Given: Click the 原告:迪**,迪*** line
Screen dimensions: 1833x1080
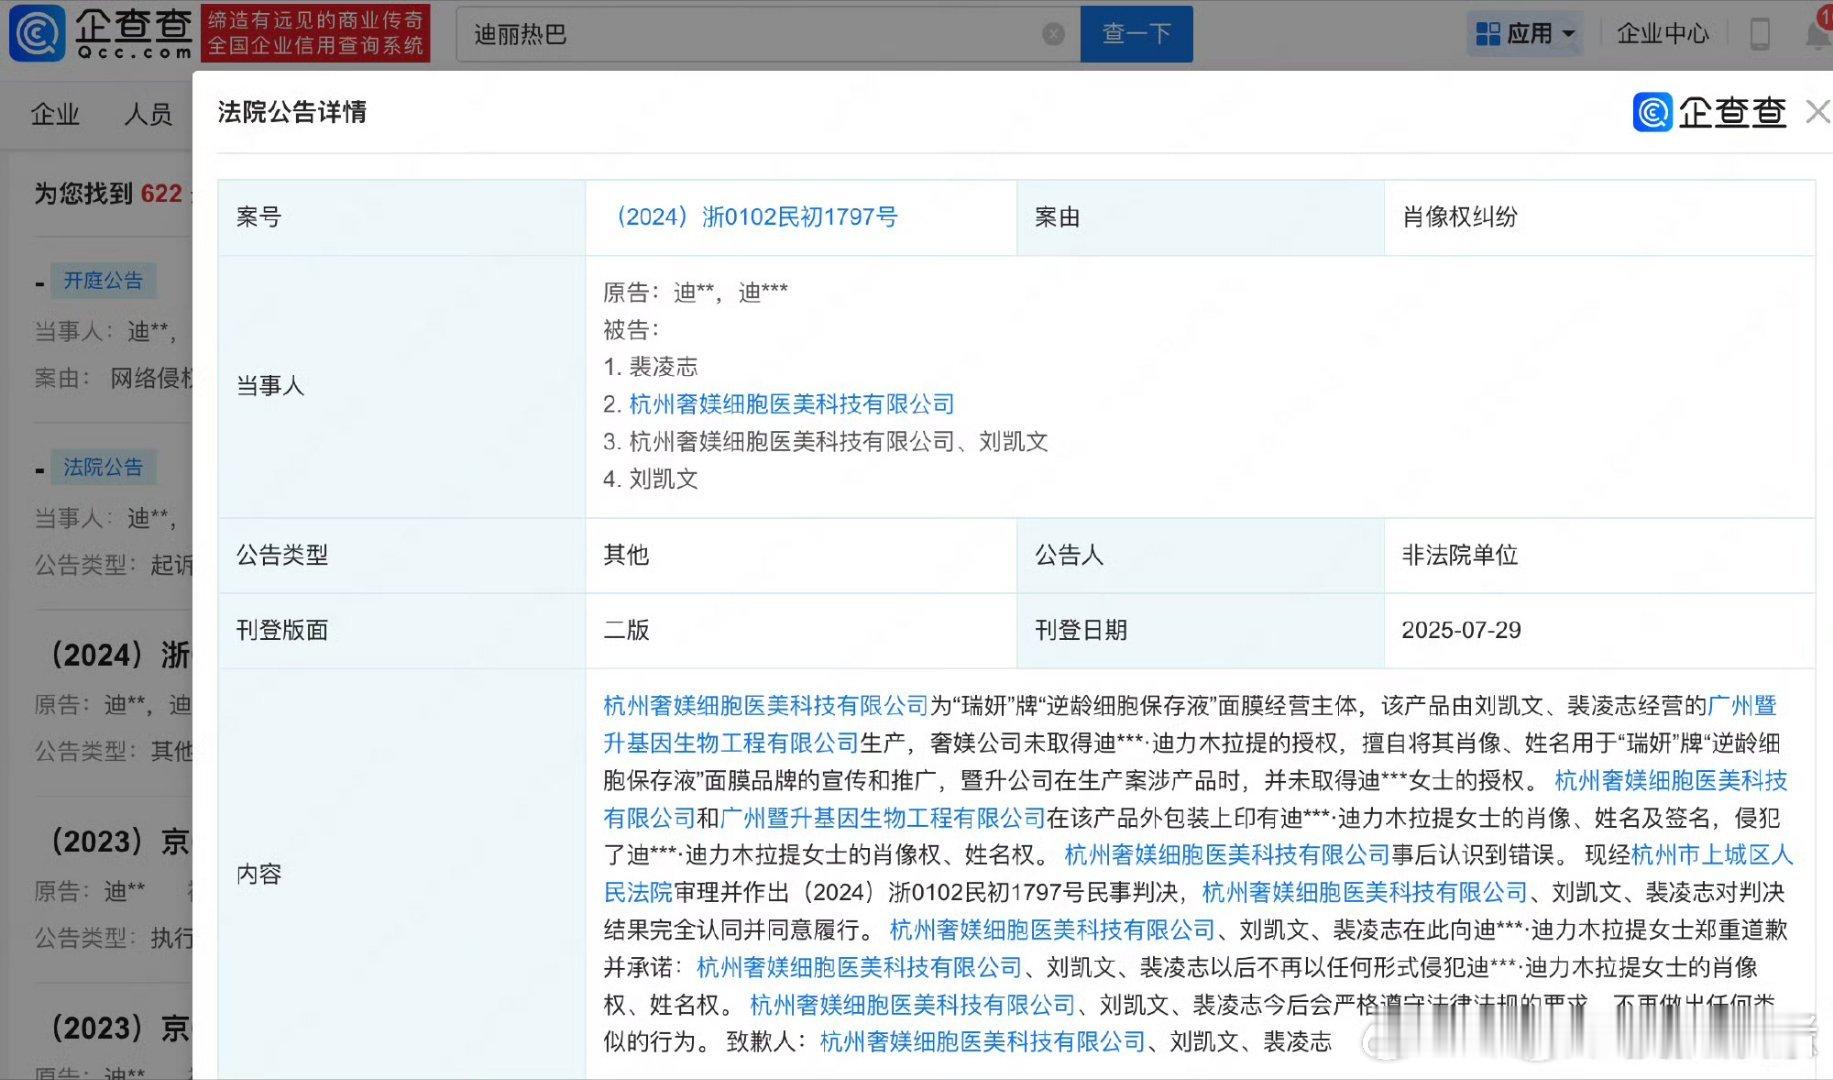Looking at the screenshot, I should click(x=696, y=292).
